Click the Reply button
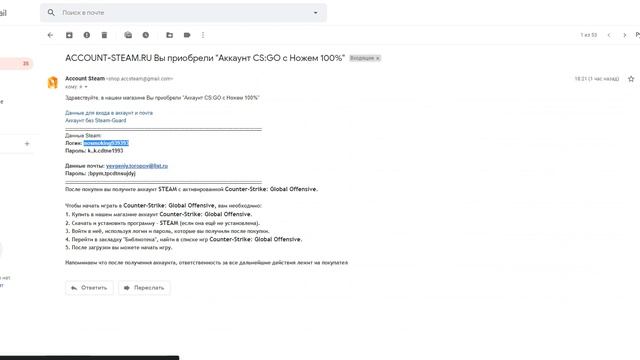Screen dimensions: 640x360 click(89, 288)
